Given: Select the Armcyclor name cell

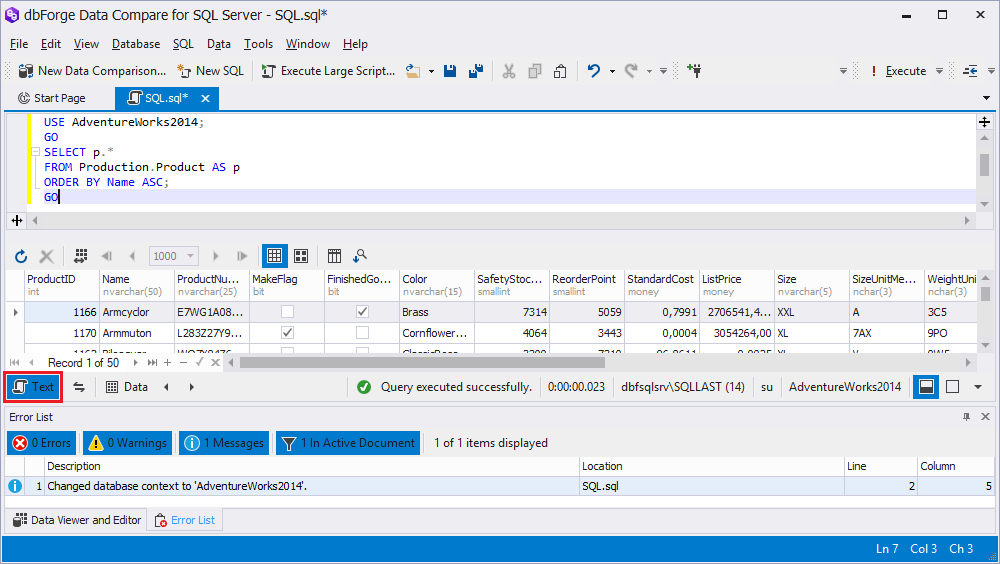Looking at the screenshot, I should (137, 312).
